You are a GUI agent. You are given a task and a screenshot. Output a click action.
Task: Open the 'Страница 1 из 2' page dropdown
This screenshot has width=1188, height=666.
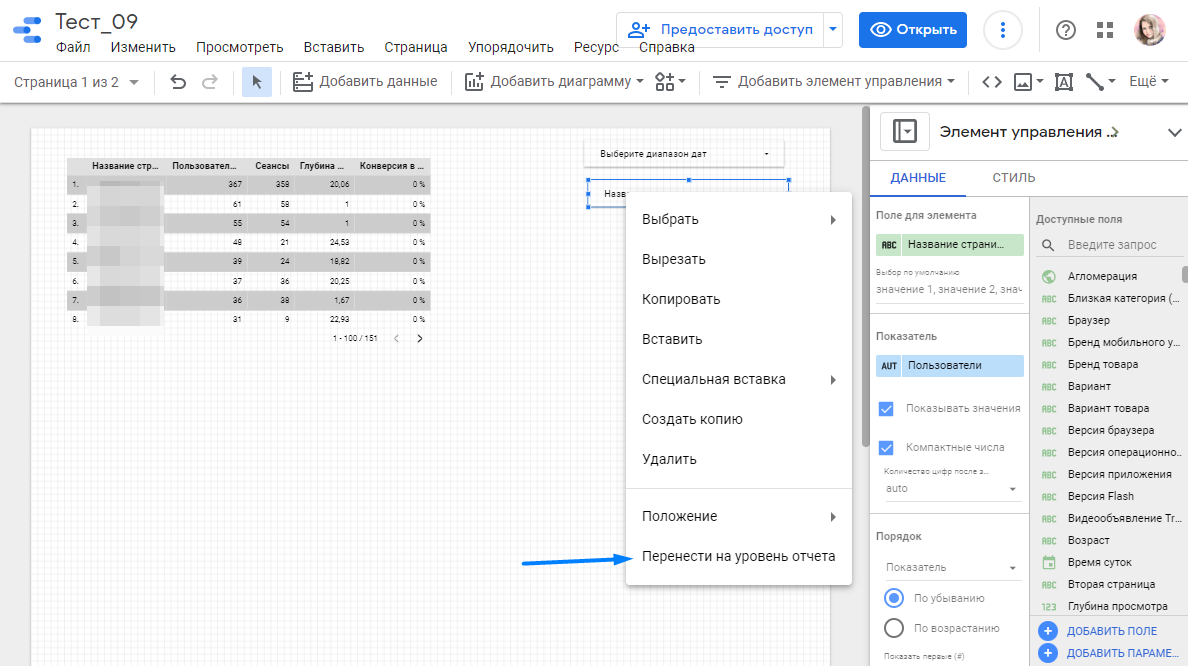click(x=76, y=82)
